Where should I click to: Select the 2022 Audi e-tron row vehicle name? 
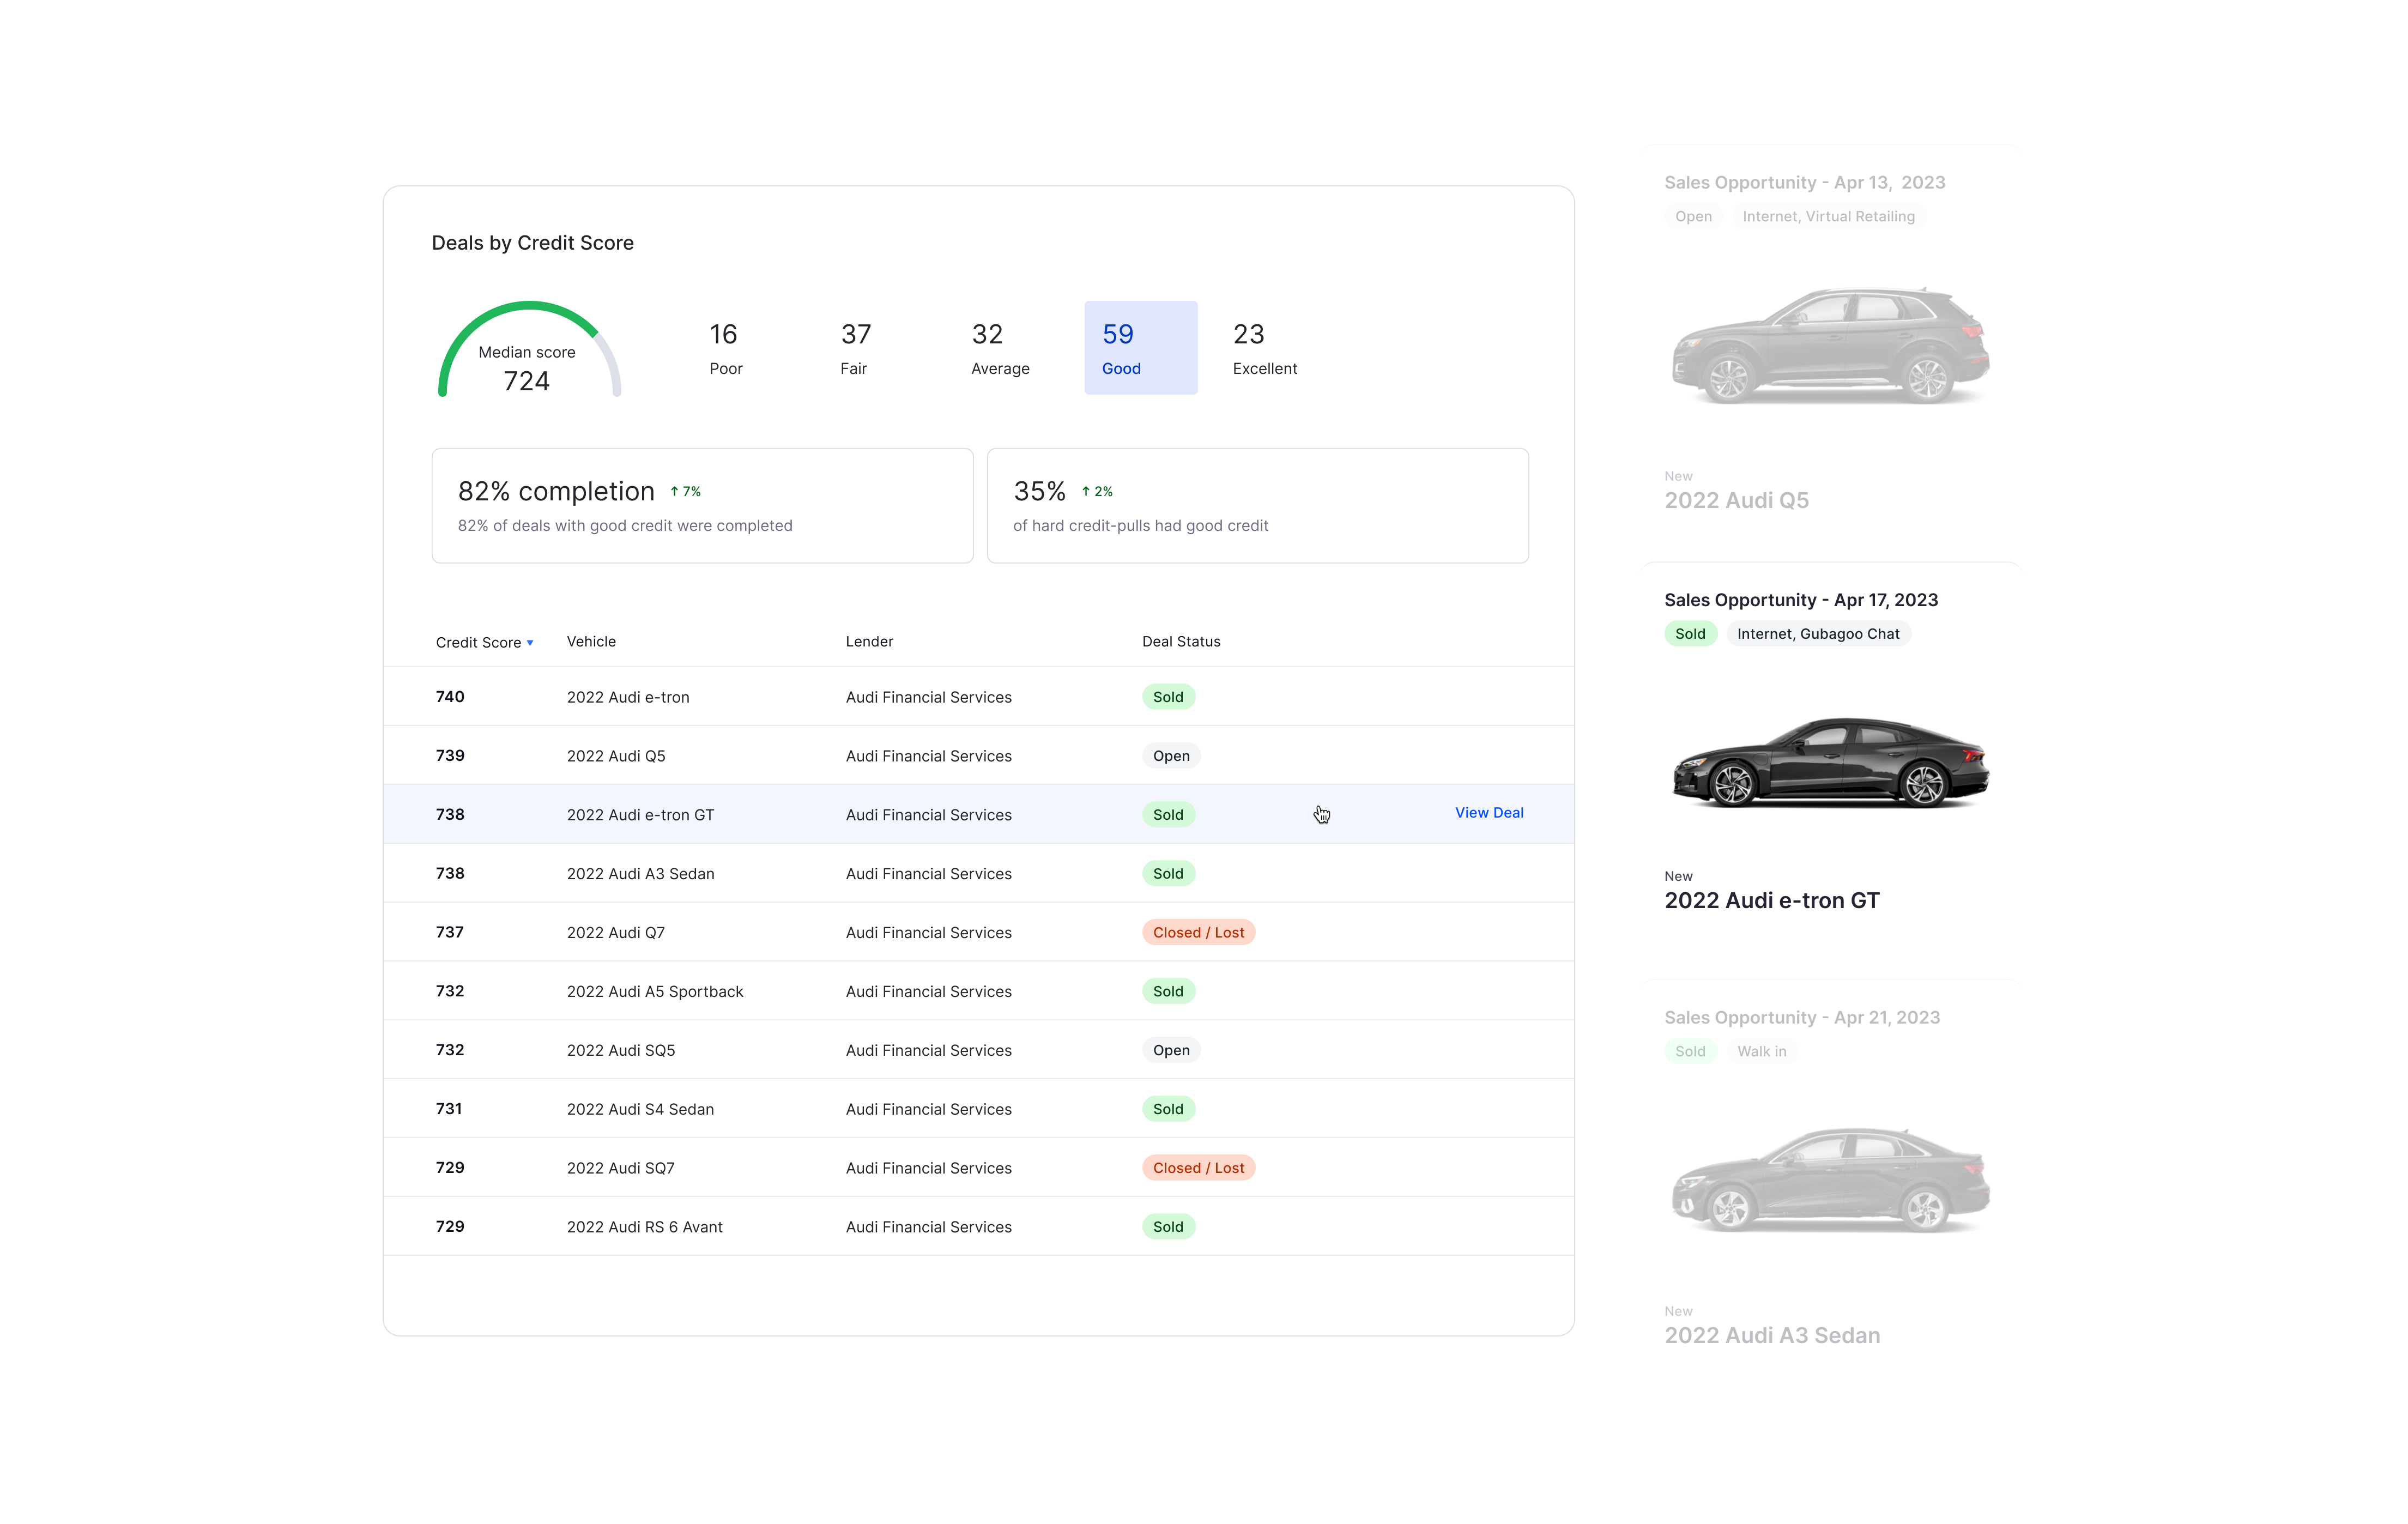[628, 698]
